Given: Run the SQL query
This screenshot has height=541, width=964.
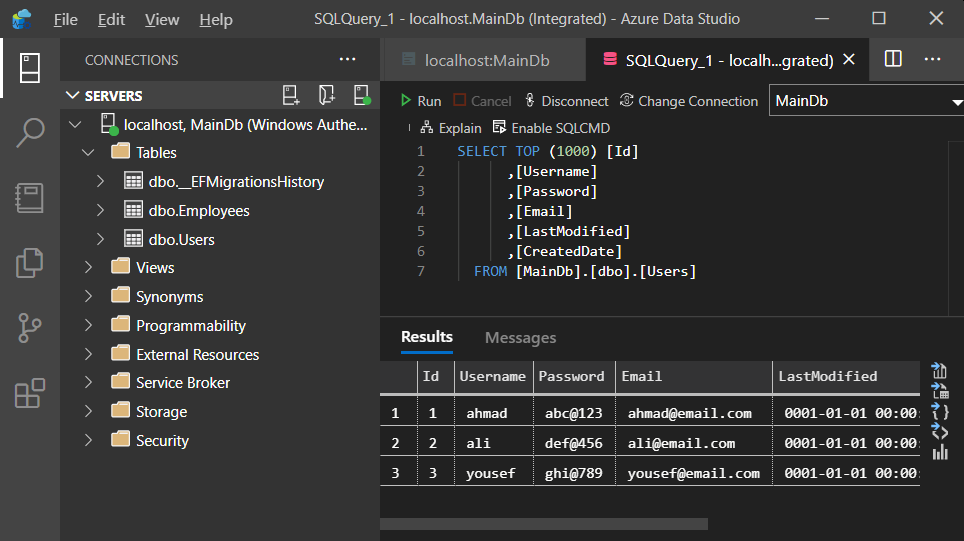Looking at the screenshot, I should pos(421,101).
